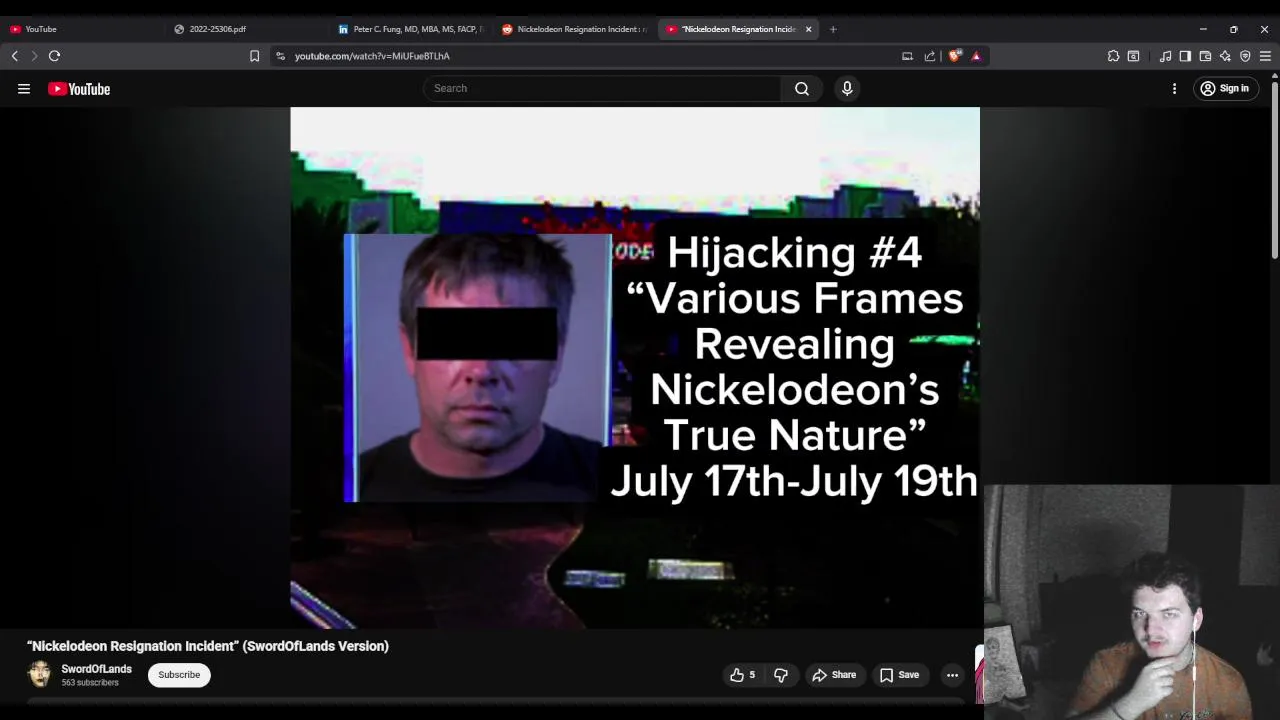Switch to the Reddit Nickelodeon Resignation tab
Image resolution: width=1280 pixels, height=720 pixels.
tap(574, 29)
